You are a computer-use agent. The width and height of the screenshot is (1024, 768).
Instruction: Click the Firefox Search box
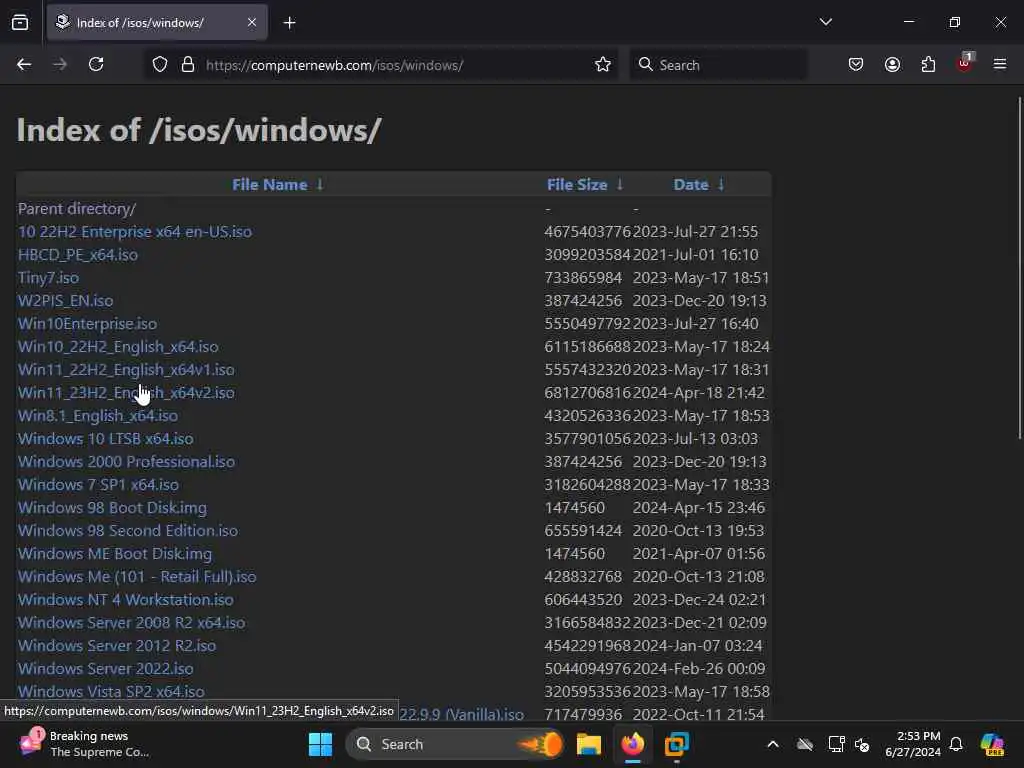tap(718, 65)
